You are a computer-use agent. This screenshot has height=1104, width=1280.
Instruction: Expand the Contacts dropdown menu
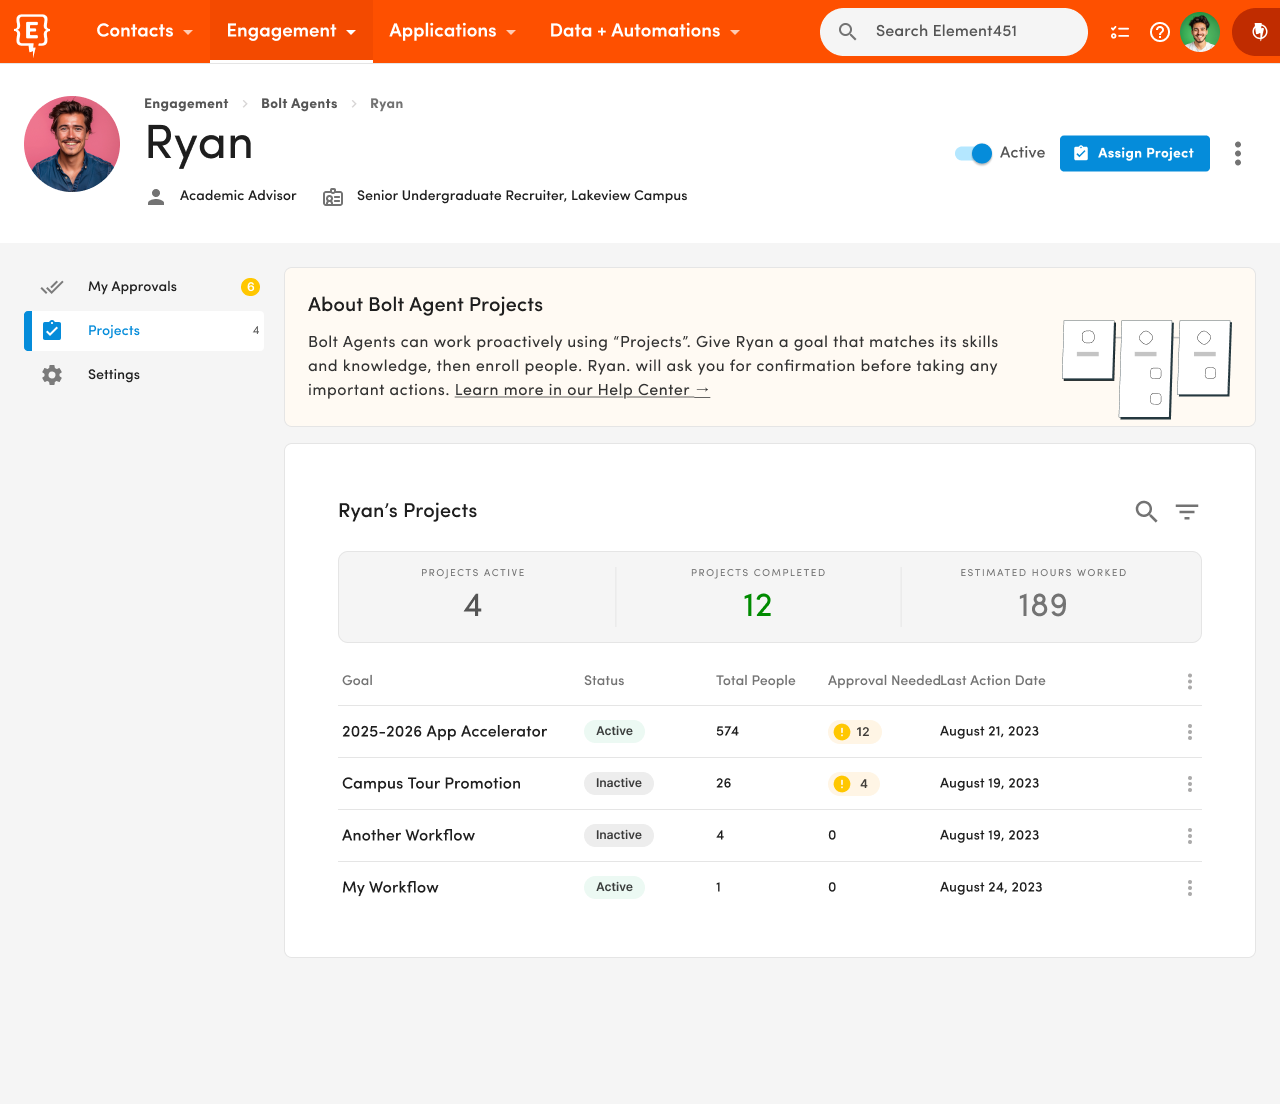[x=144, y=31]
